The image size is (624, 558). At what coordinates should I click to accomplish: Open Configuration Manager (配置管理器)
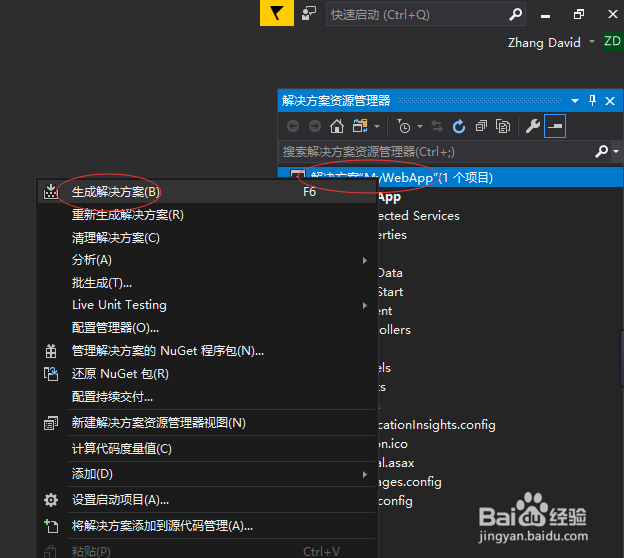[207, 328]
